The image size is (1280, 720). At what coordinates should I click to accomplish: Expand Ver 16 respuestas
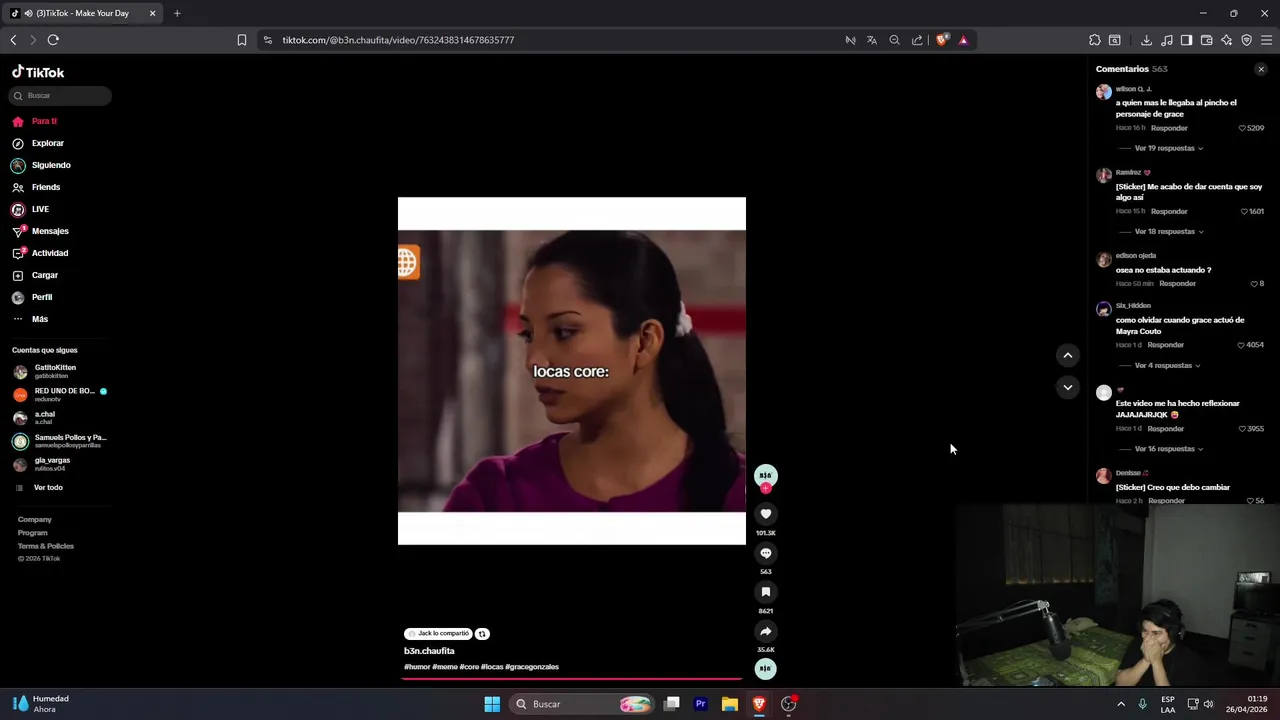click(1168, 449)
